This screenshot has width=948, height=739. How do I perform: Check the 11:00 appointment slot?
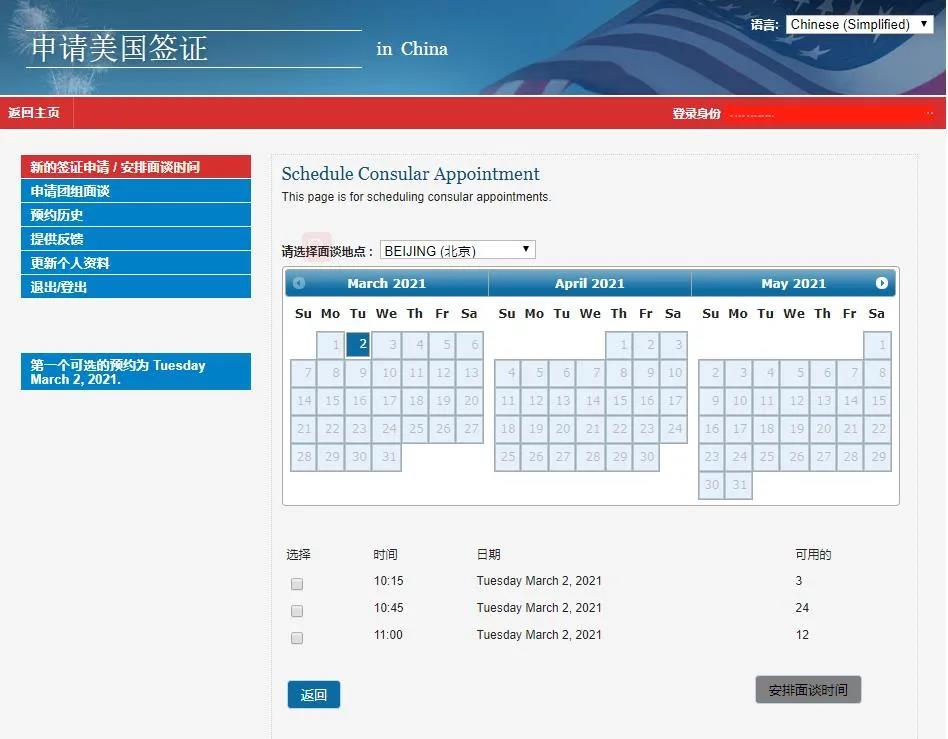pyautogui.click(x=297, y=637)
